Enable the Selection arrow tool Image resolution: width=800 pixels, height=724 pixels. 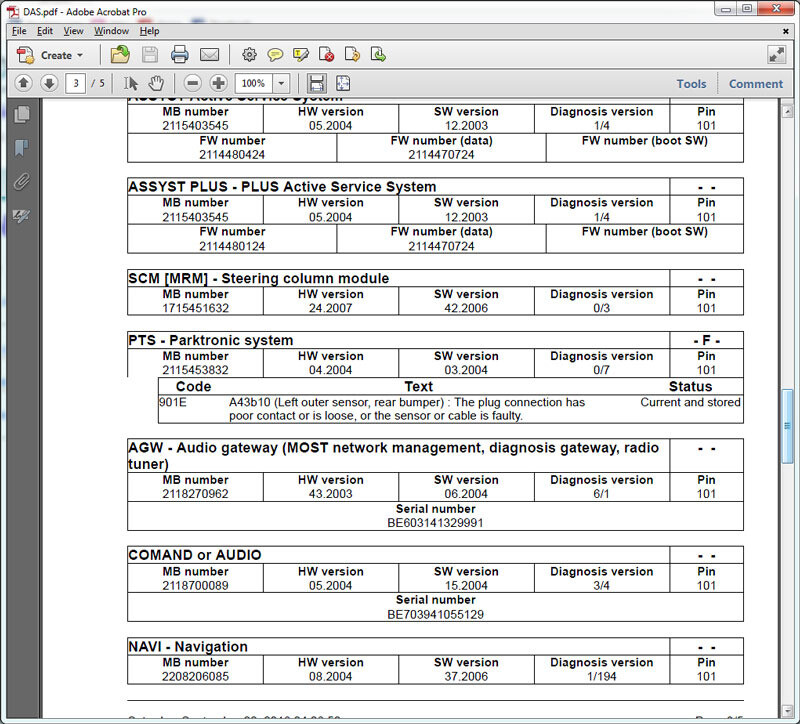coord(131,83)
